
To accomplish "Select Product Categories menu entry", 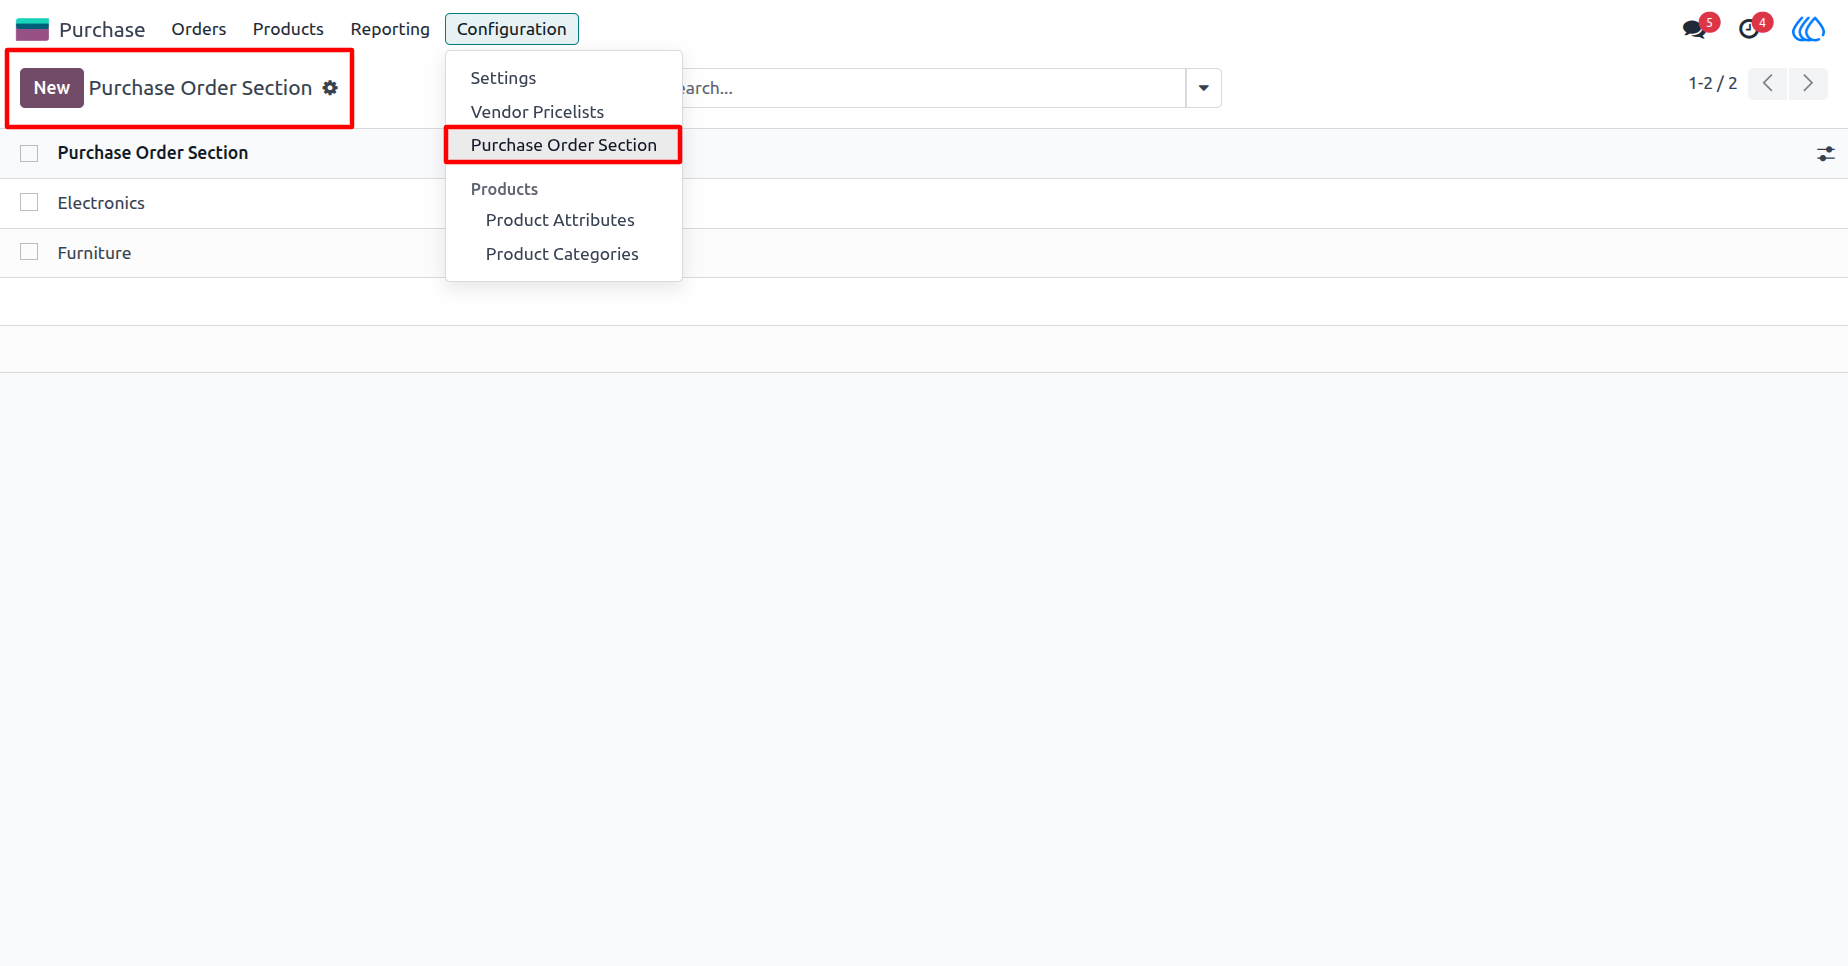I will pyautogui.click(x=562, y=254).
